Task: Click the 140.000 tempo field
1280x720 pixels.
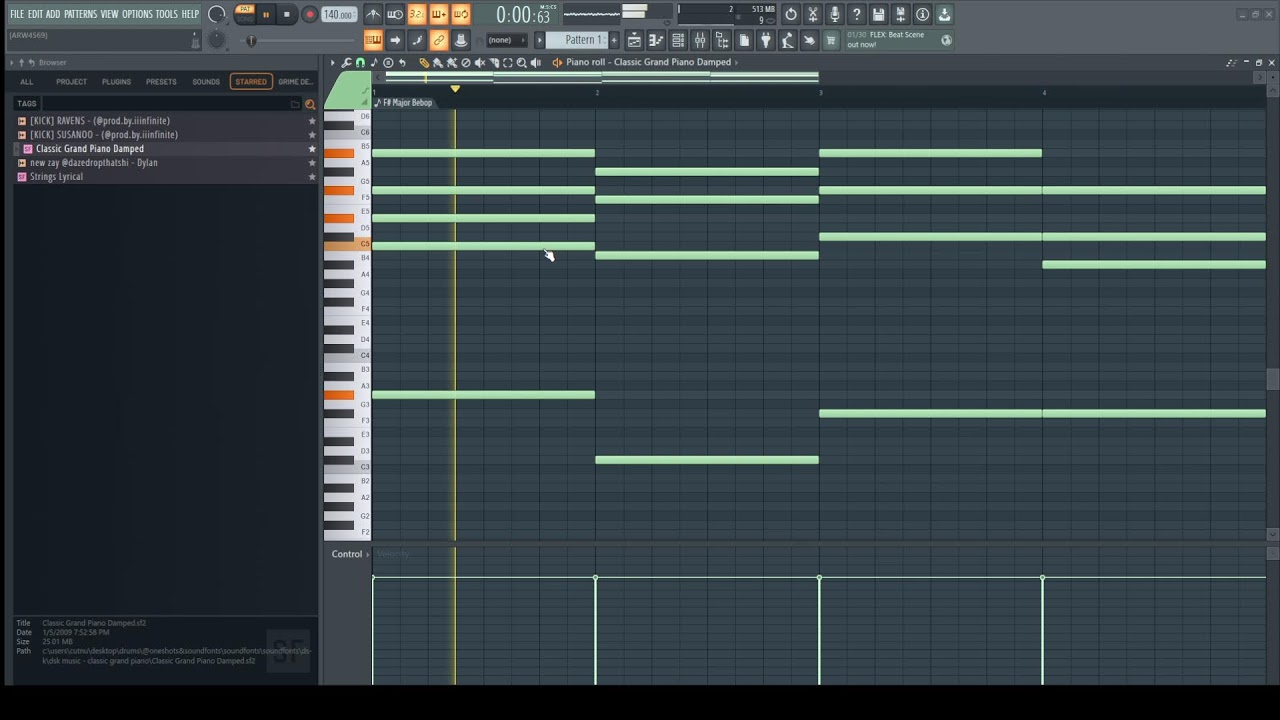Action: 338,14
